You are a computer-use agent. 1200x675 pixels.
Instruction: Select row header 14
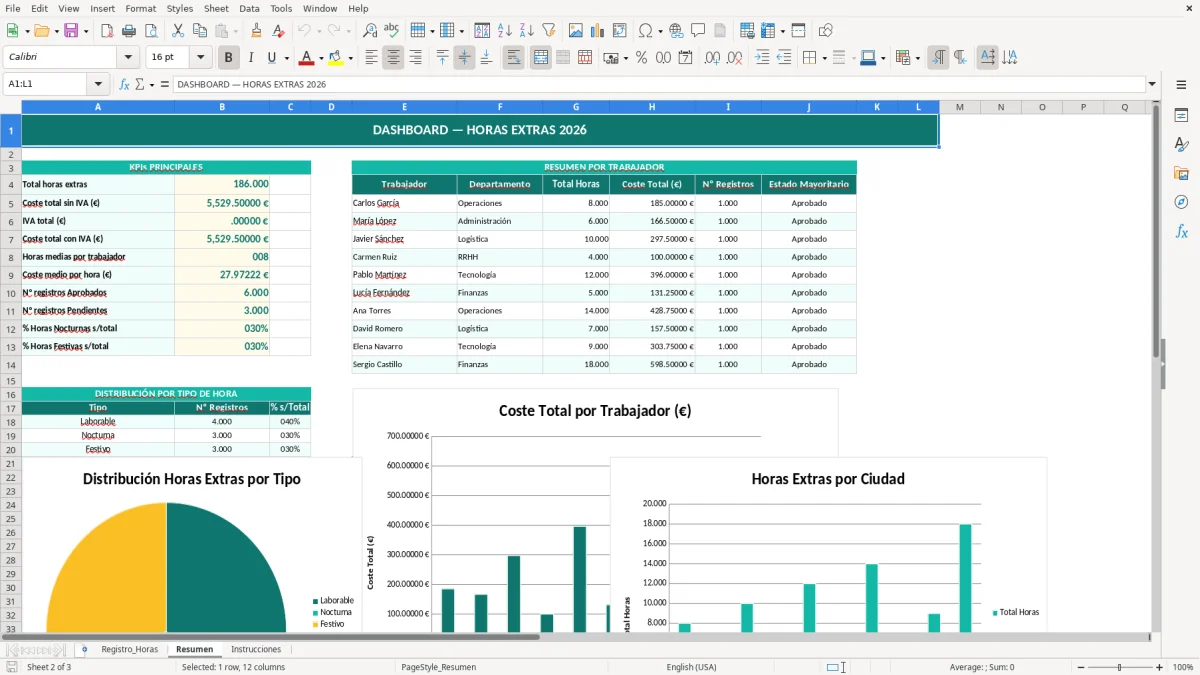point(11,365)
